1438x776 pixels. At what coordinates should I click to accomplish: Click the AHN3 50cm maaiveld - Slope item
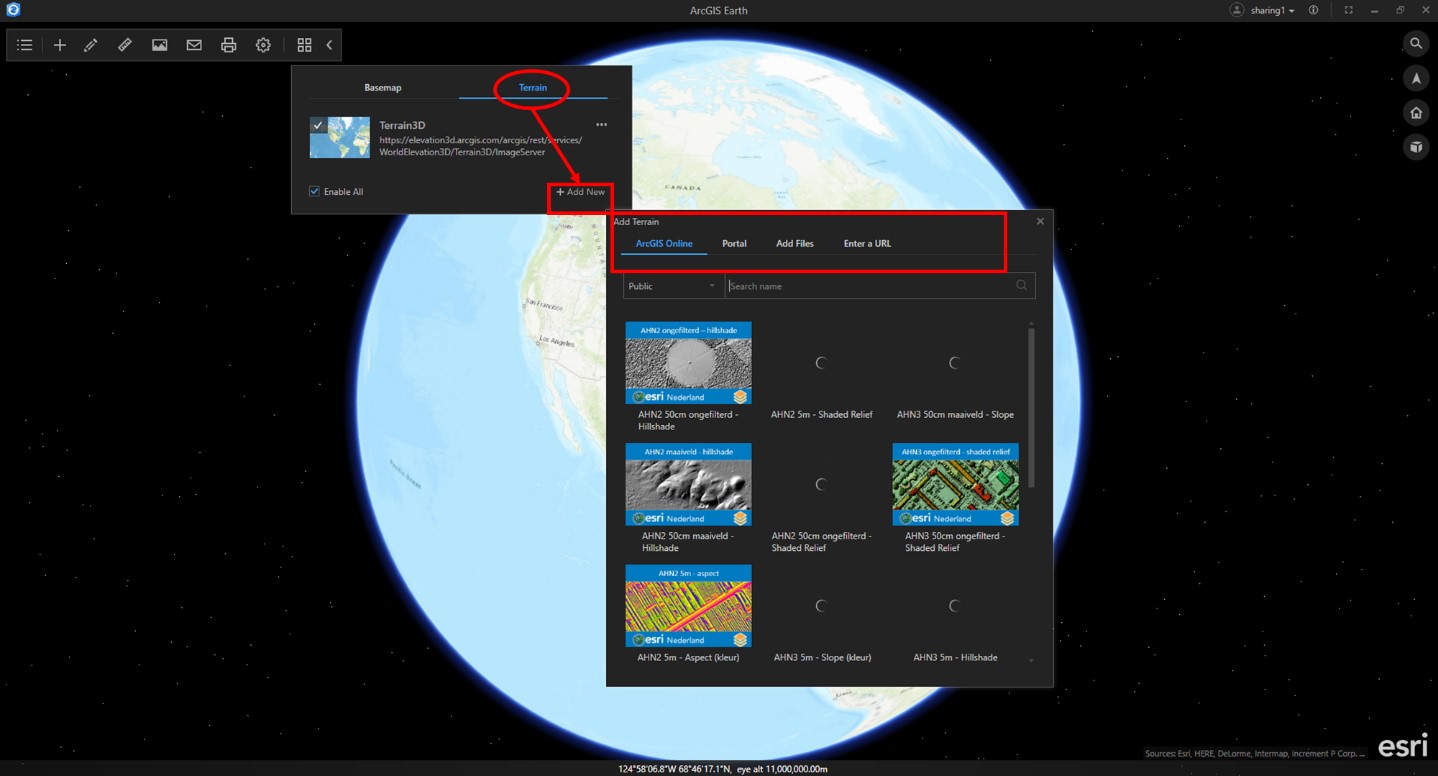click(955, 372)
